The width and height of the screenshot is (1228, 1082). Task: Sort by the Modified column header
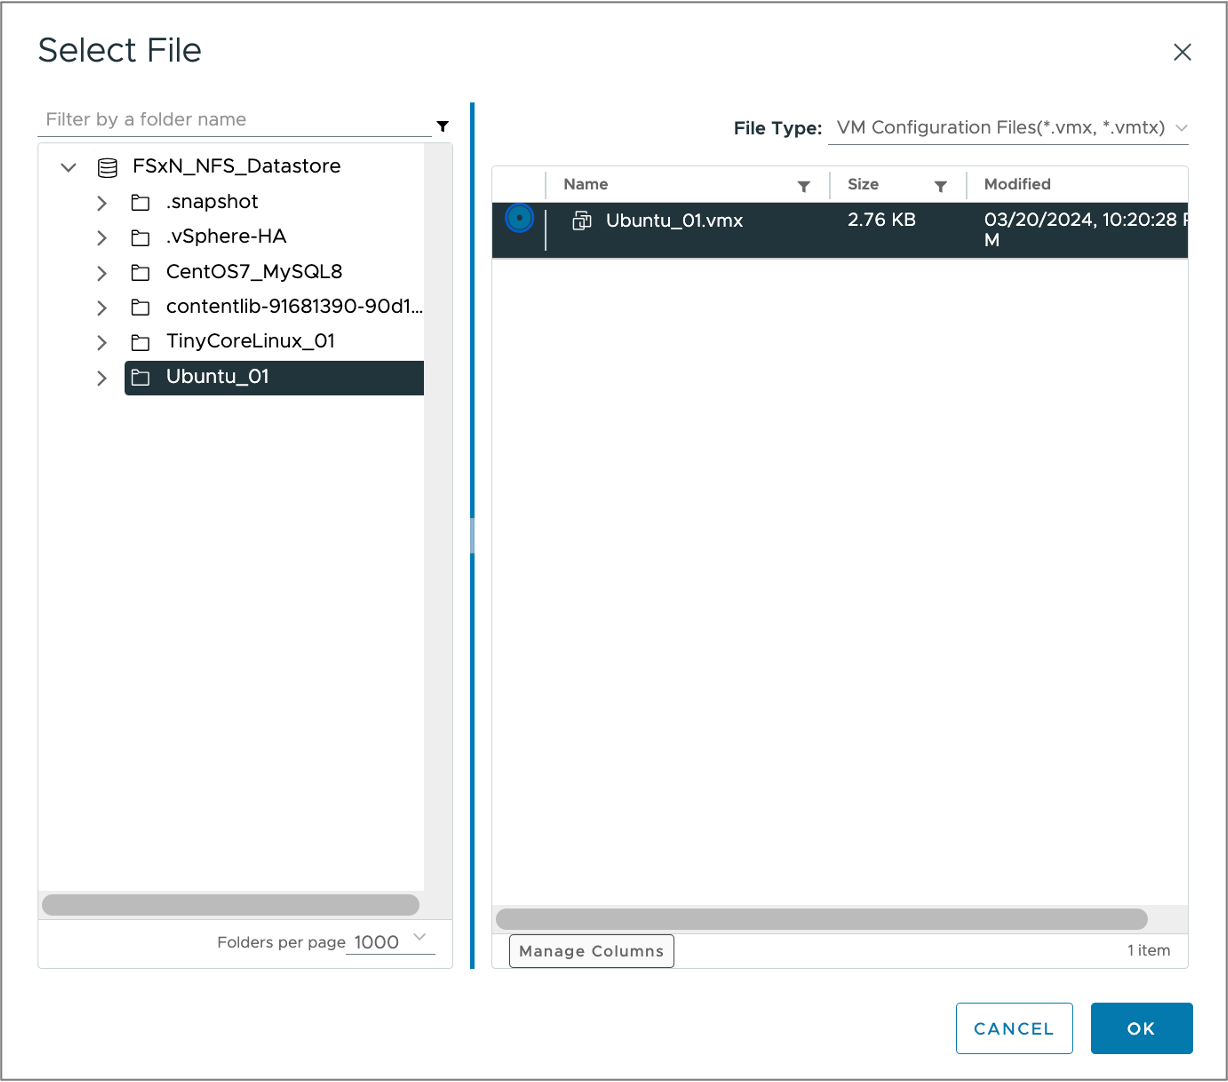(x=1017, y=184)
